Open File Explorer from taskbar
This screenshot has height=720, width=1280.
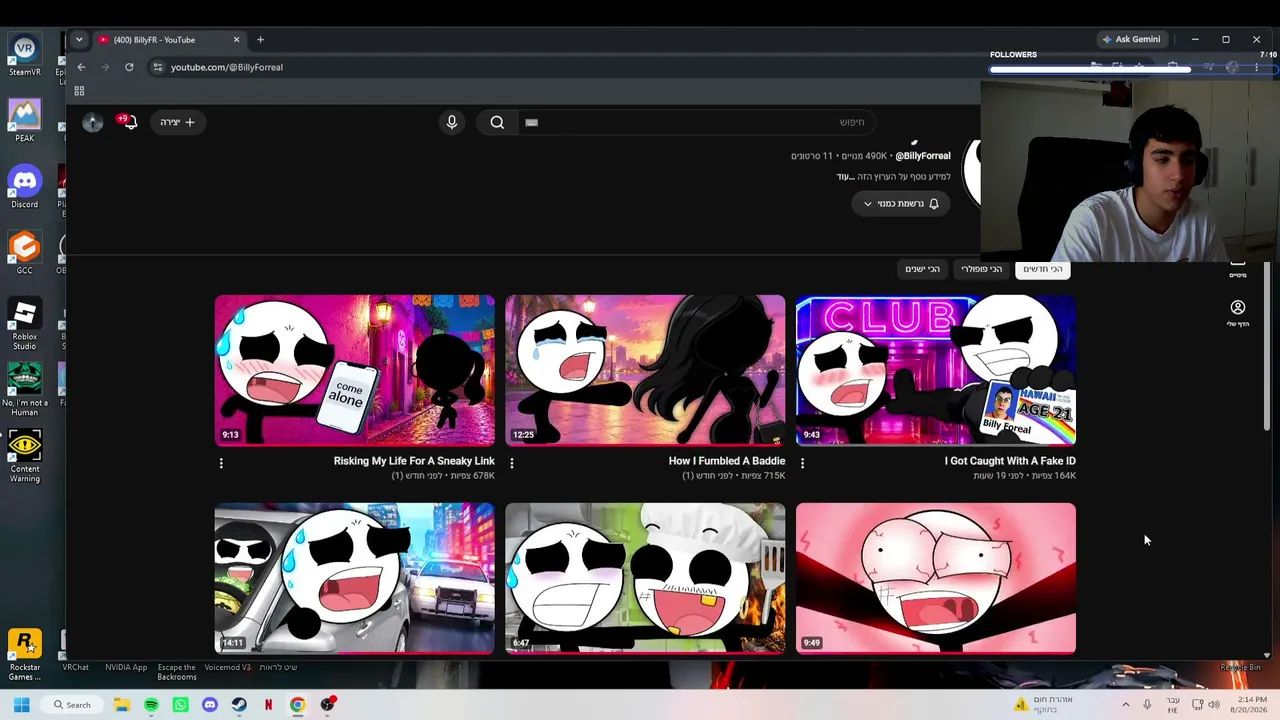click(122, 705)
